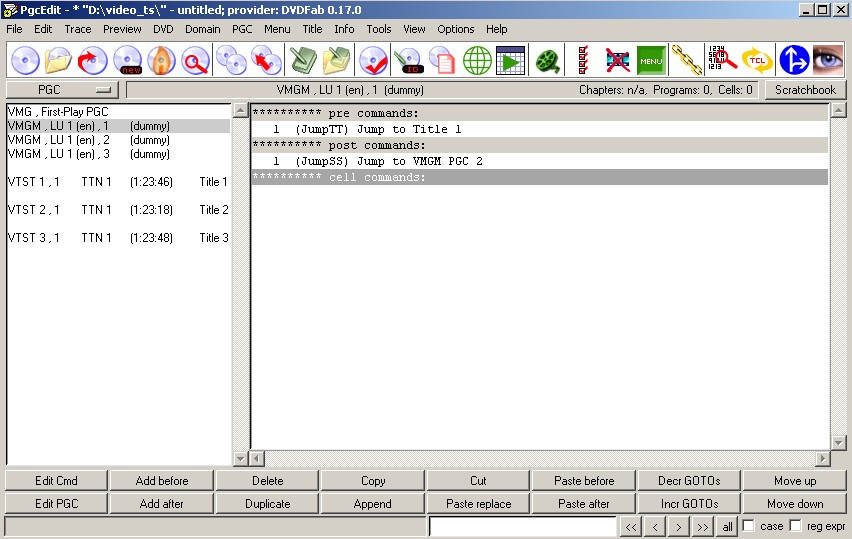Click the discs with red arrow icon

pos(266,60)
